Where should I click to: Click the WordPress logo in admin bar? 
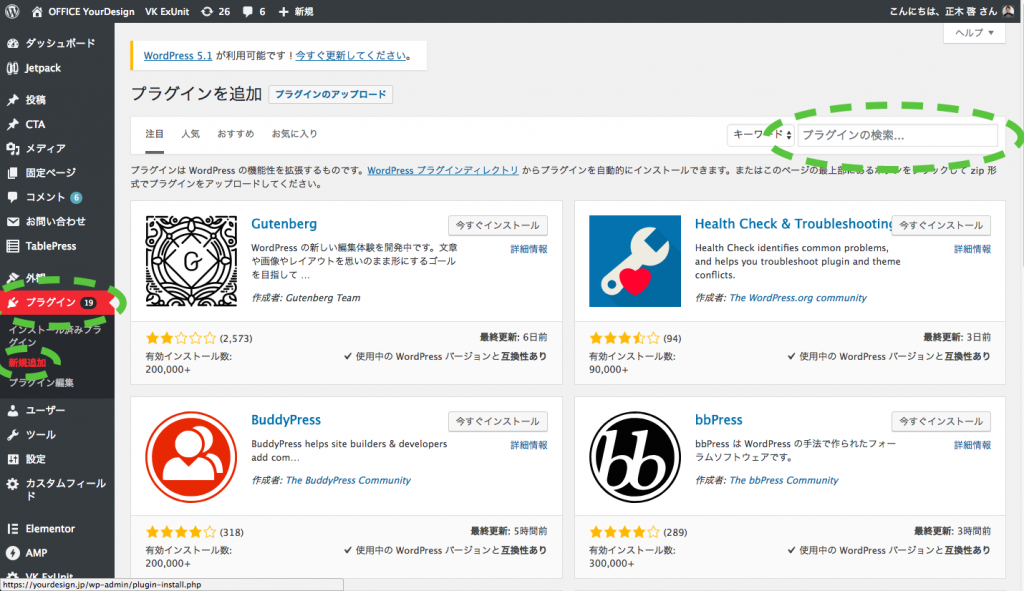point(12,12)
